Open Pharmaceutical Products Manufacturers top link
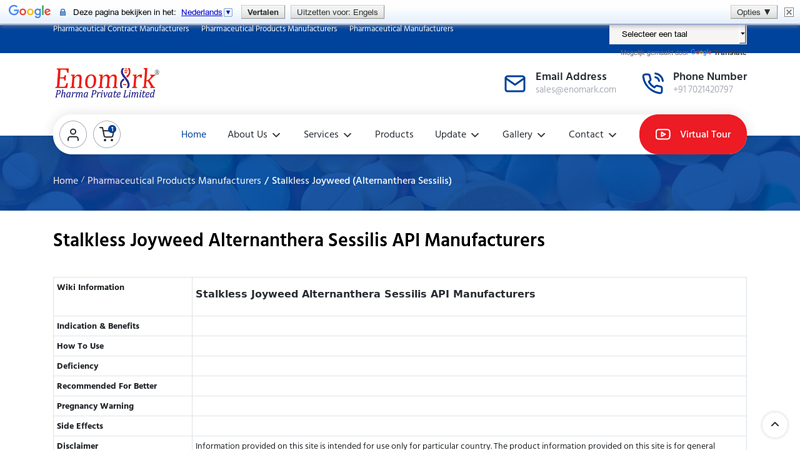Viewport: 800px width, 450px height. pos(269,29)
